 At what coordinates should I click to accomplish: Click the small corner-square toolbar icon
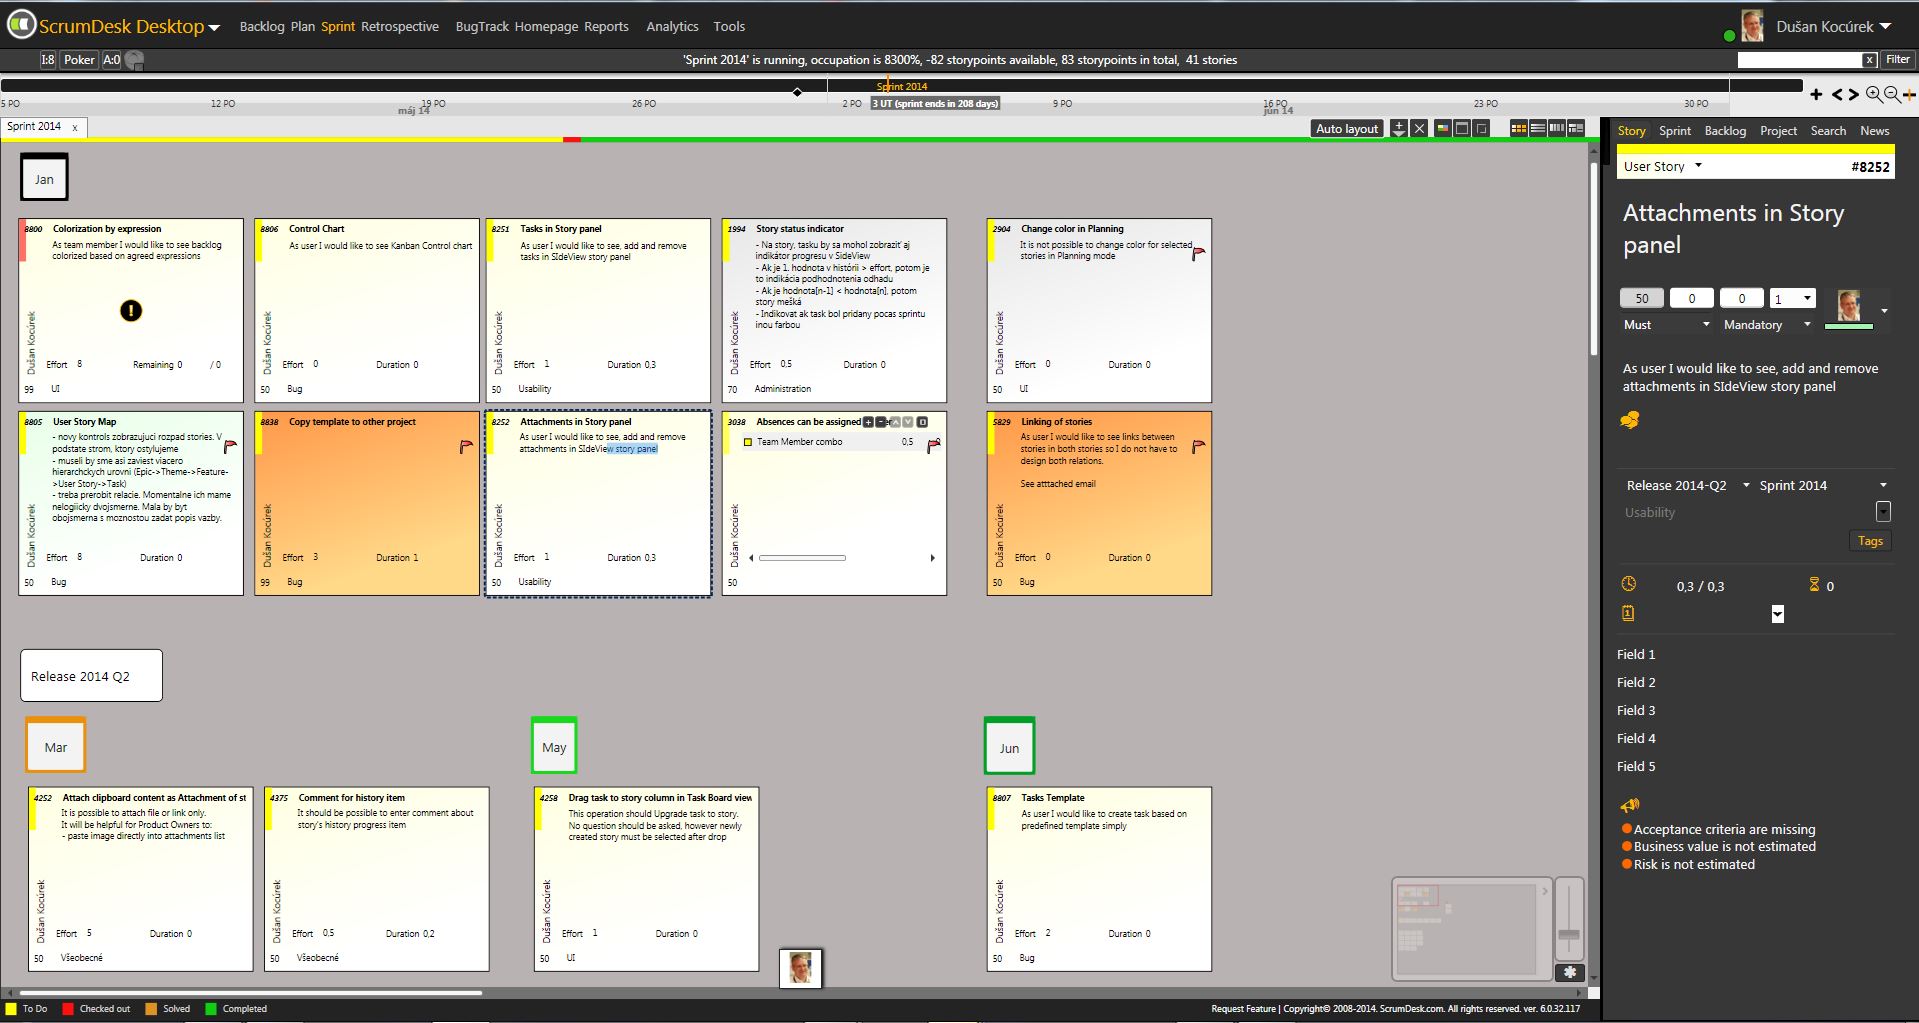(x=1482, y=128)
